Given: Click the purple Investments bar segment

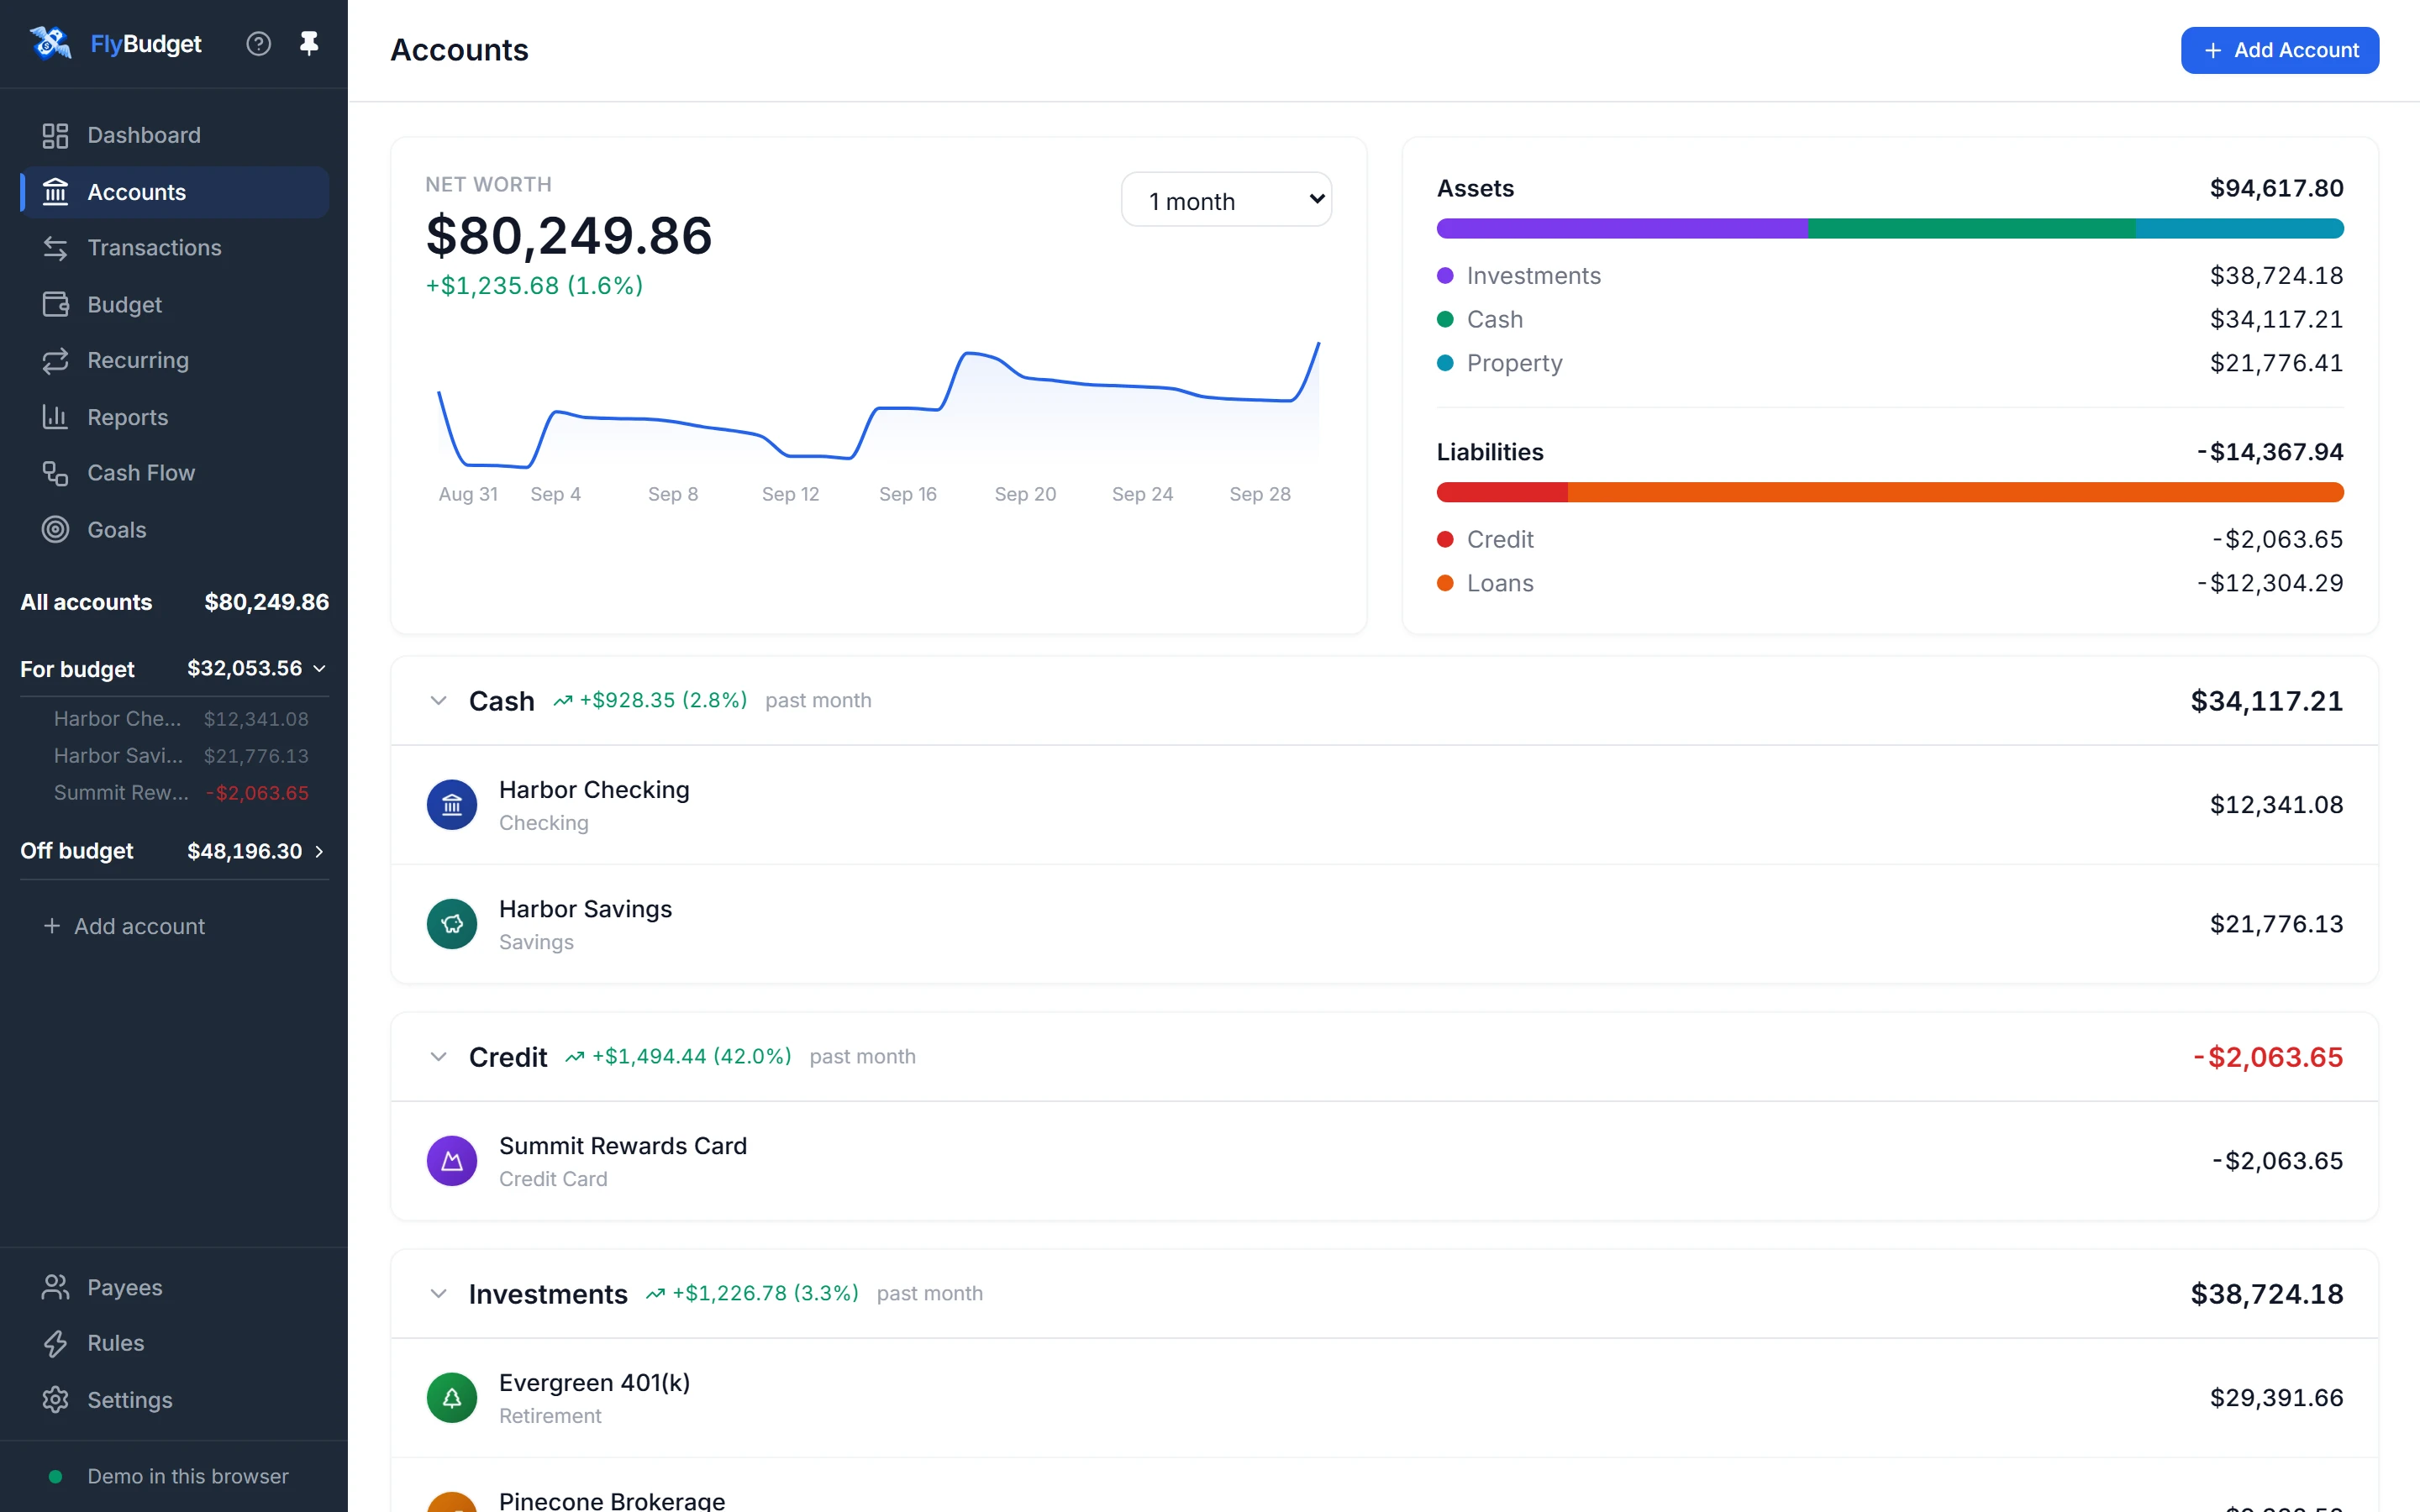Looking at the screenshot, I should click(x=1622, y=228).
